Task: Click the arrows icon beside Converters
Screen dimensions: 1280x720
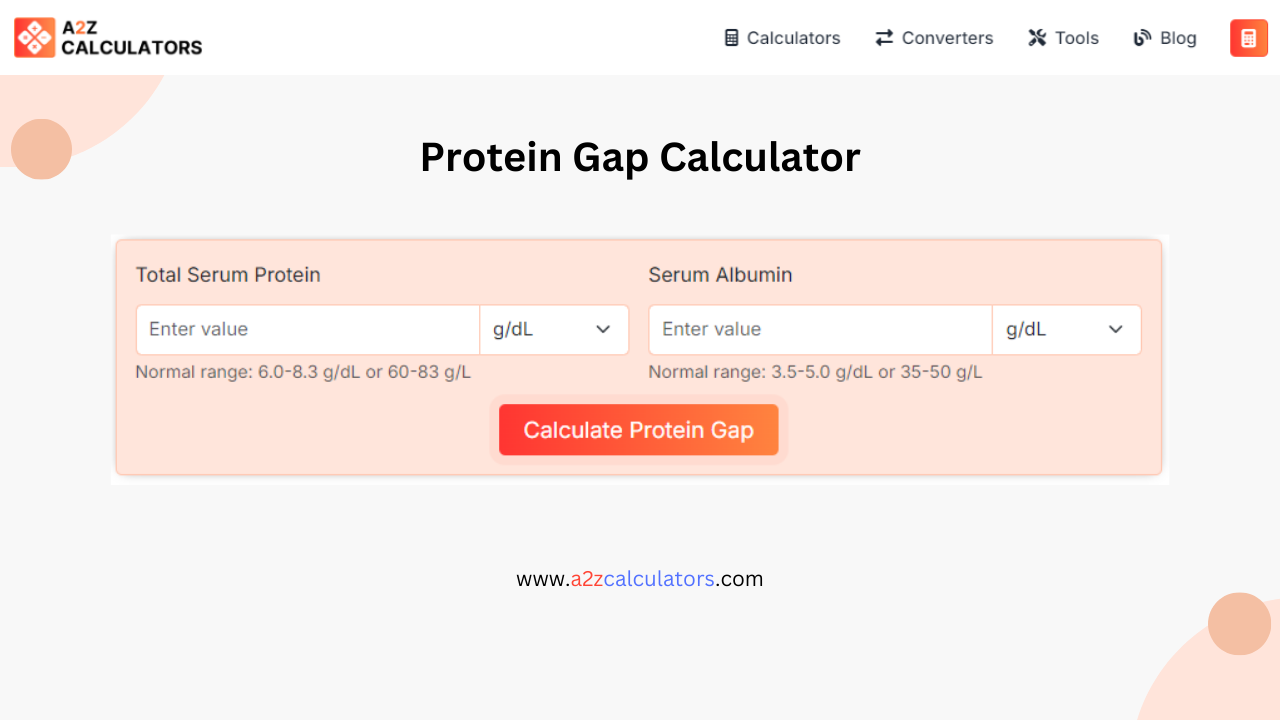Action: (x=884, y=38)
